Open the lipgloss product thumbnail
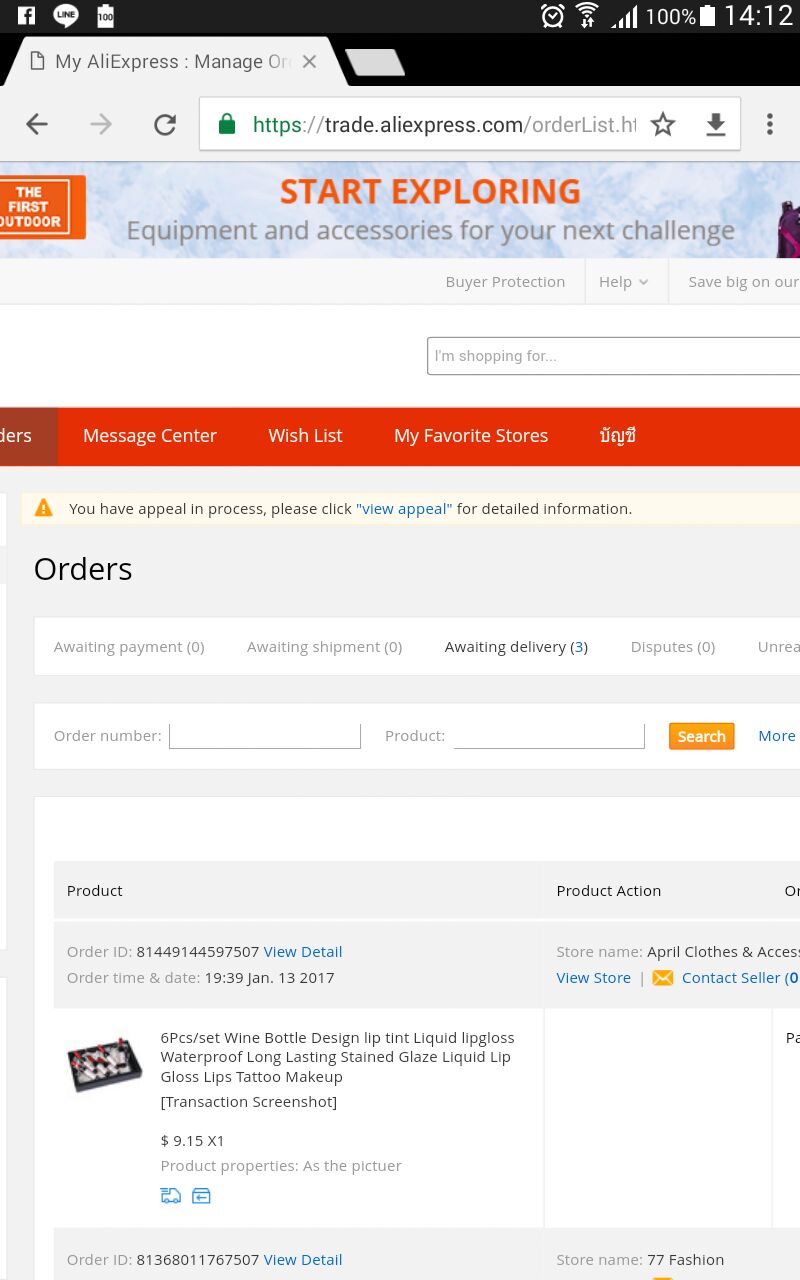 [x=104, y=1064]
